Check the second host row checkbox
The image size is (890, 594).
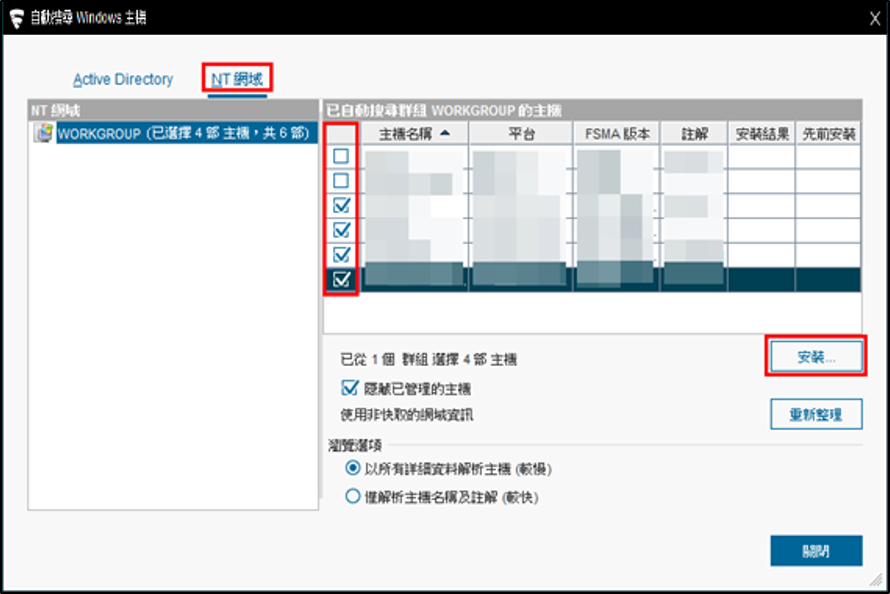(x=342, y=181)
